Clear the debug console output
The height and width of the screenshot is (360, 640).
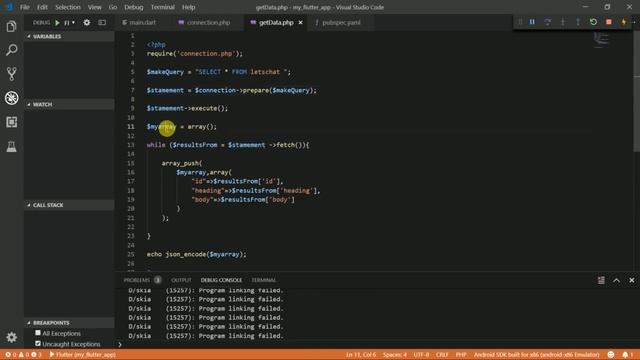[601, 280]
